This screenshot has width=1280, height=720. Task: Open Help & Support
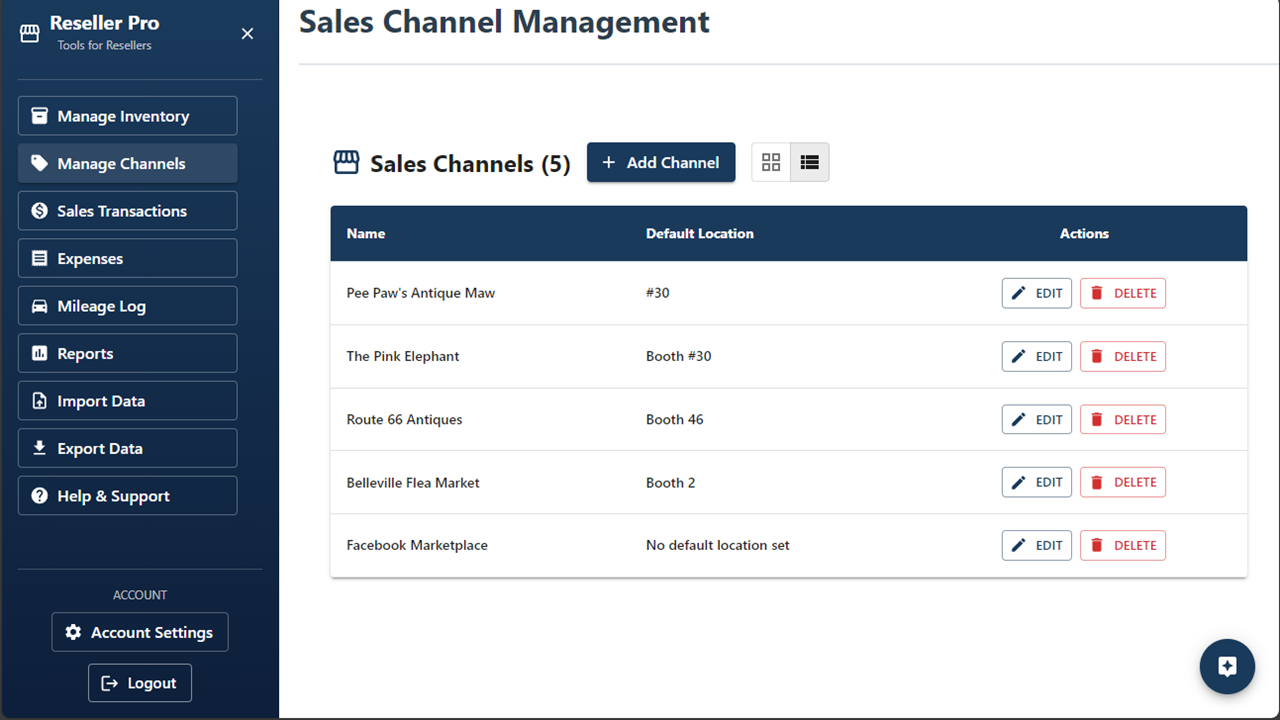(x=127, y=496)
